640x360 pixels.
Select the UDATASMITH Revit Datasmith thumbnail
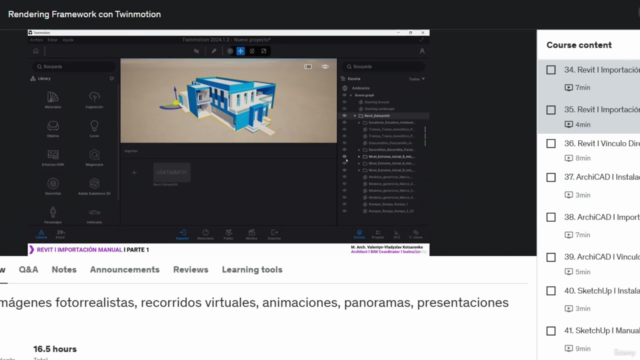coord(171,173)
